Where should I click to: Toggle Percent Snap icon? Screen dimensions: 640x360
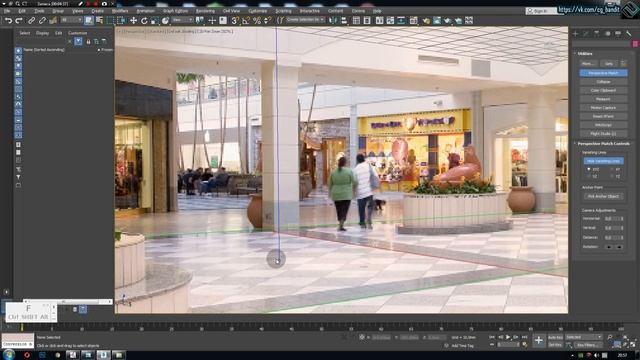coord(257,20)
